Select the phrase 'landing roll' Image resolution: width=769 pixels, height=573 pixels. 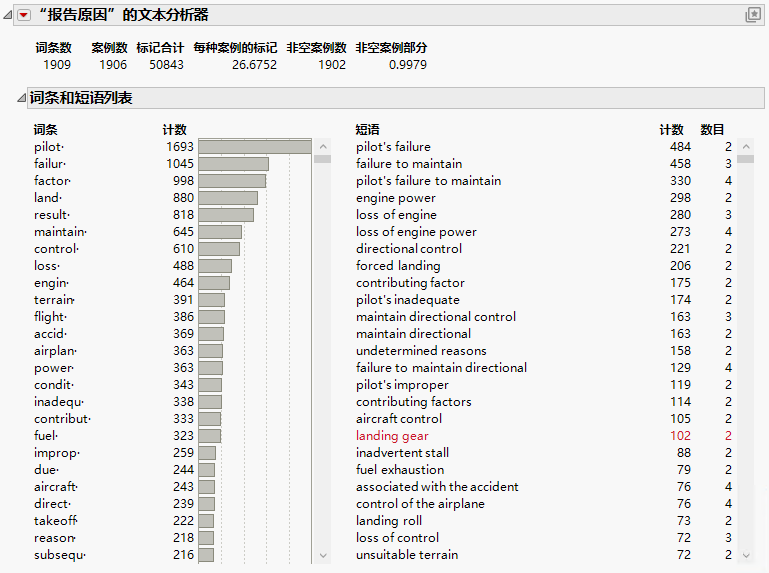pos(389,521)
